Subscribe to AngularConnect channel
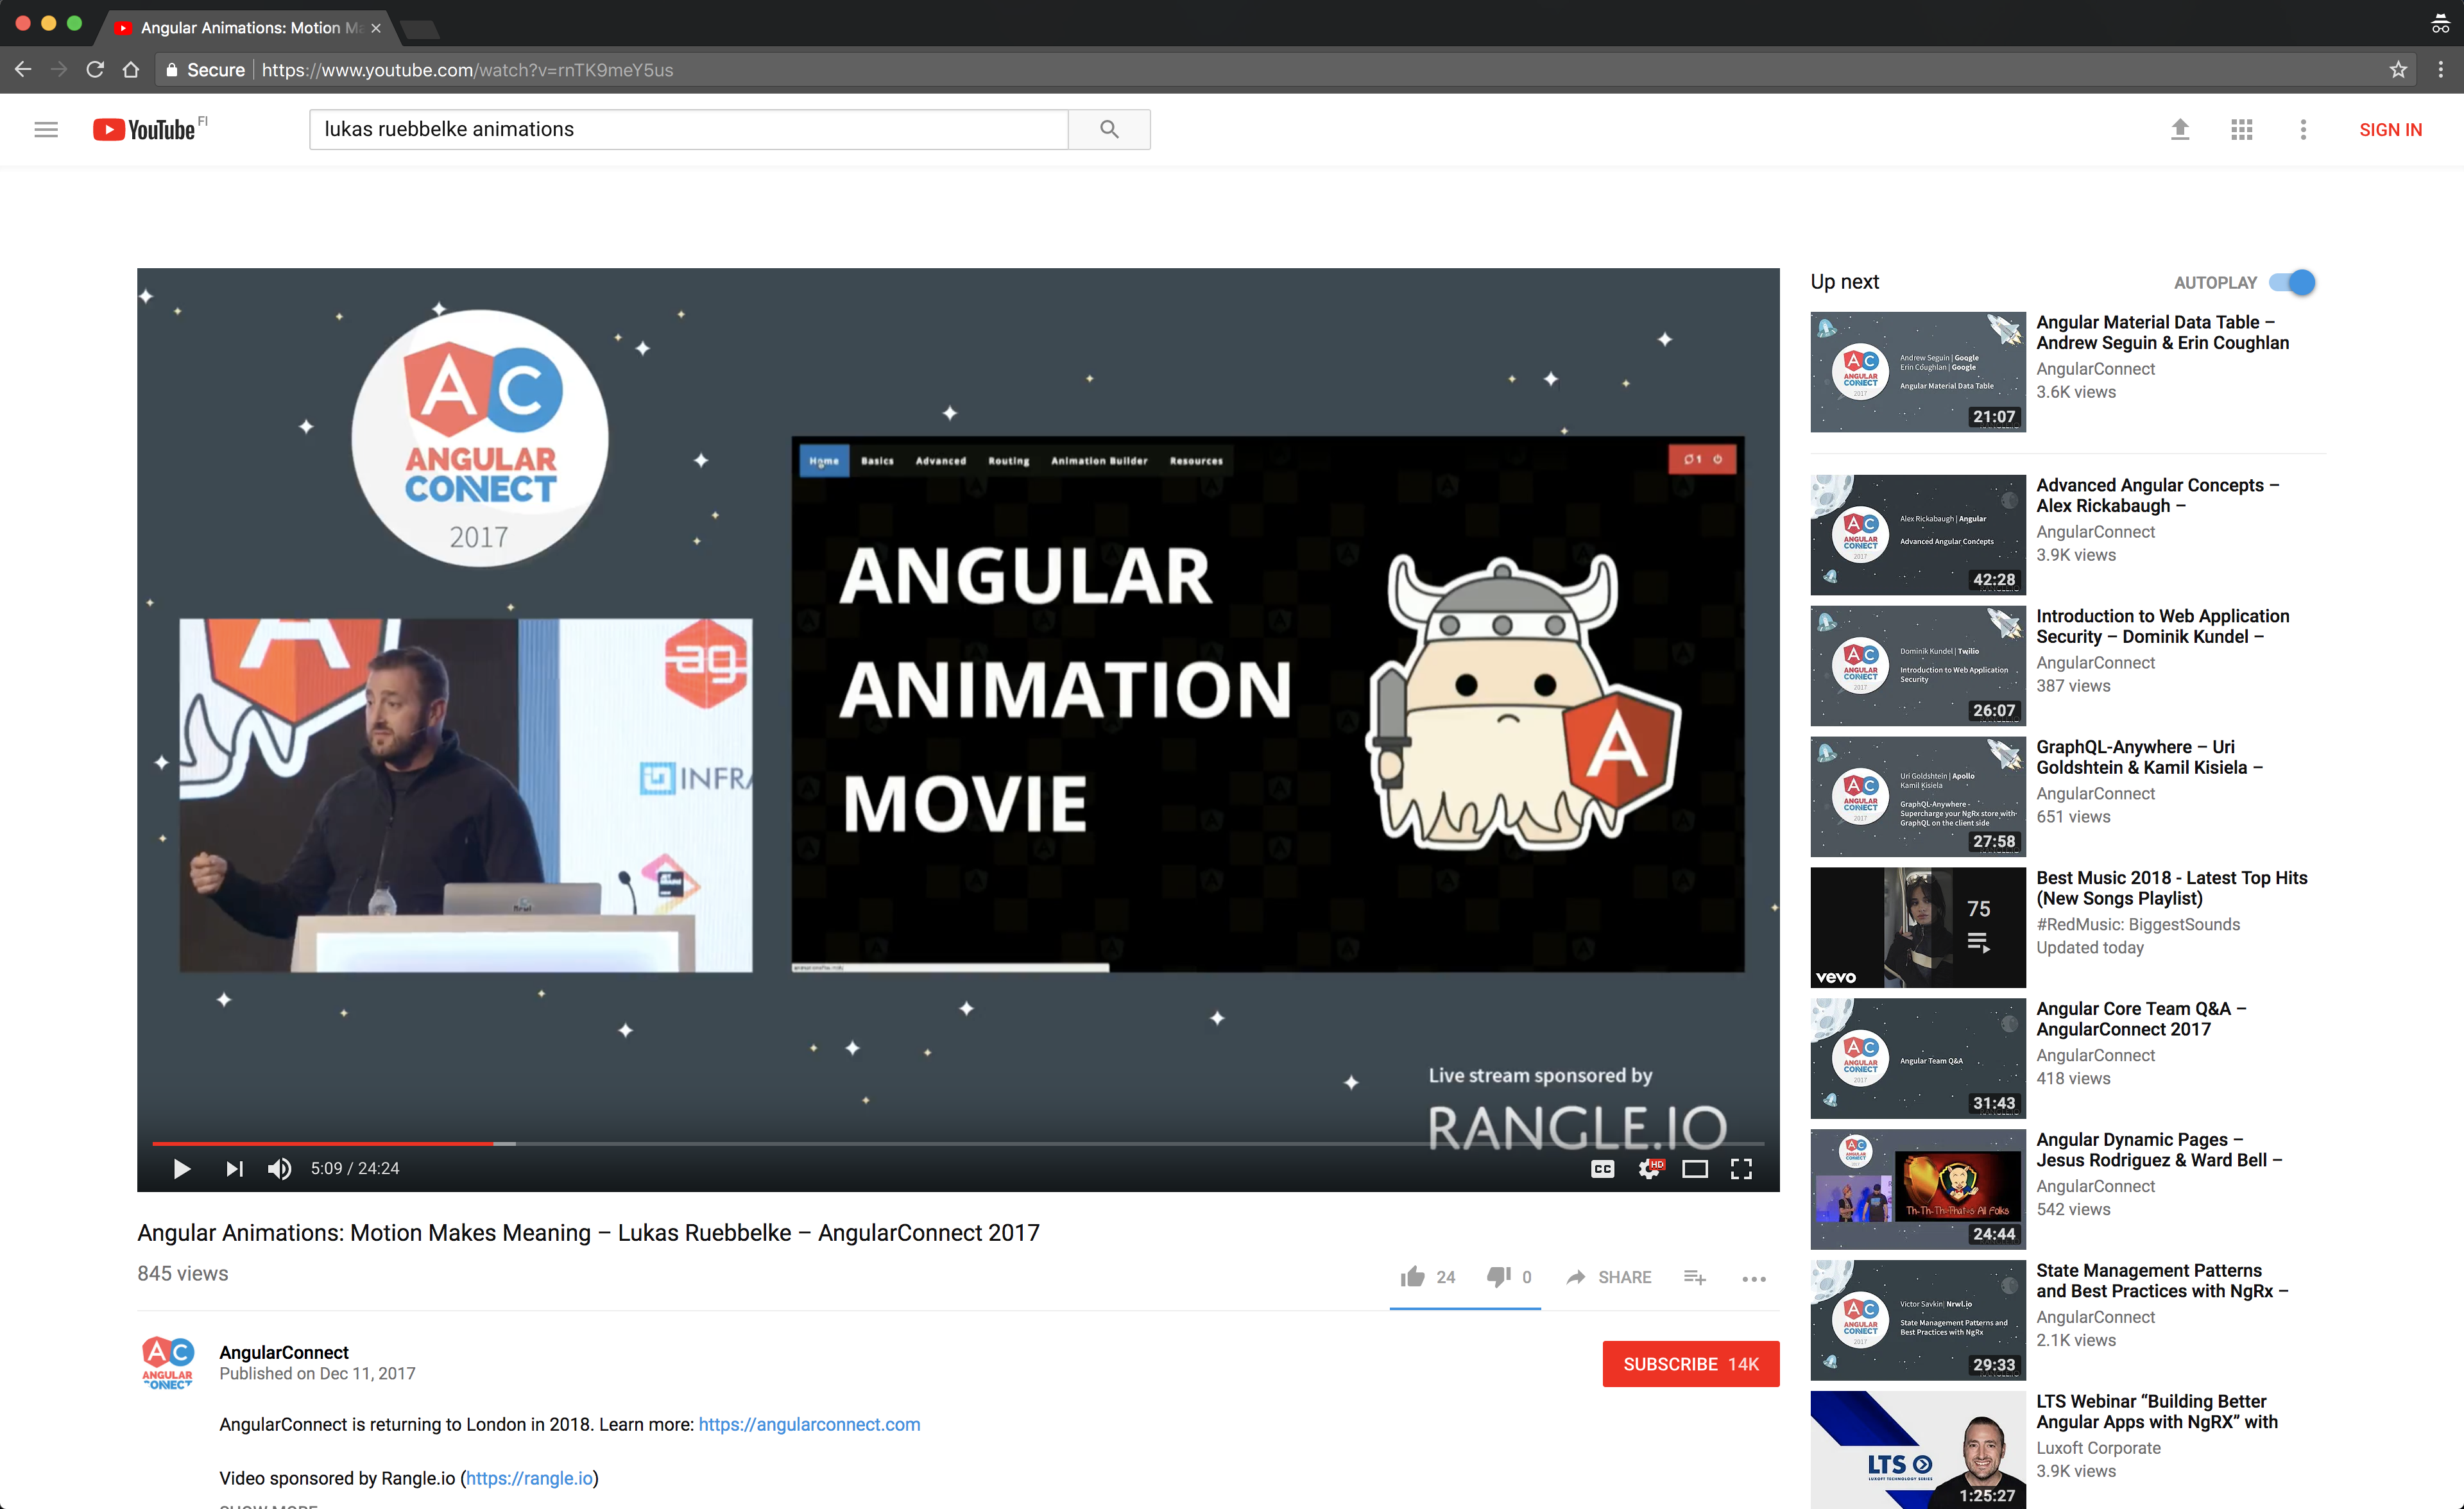 point(1690,1364)
